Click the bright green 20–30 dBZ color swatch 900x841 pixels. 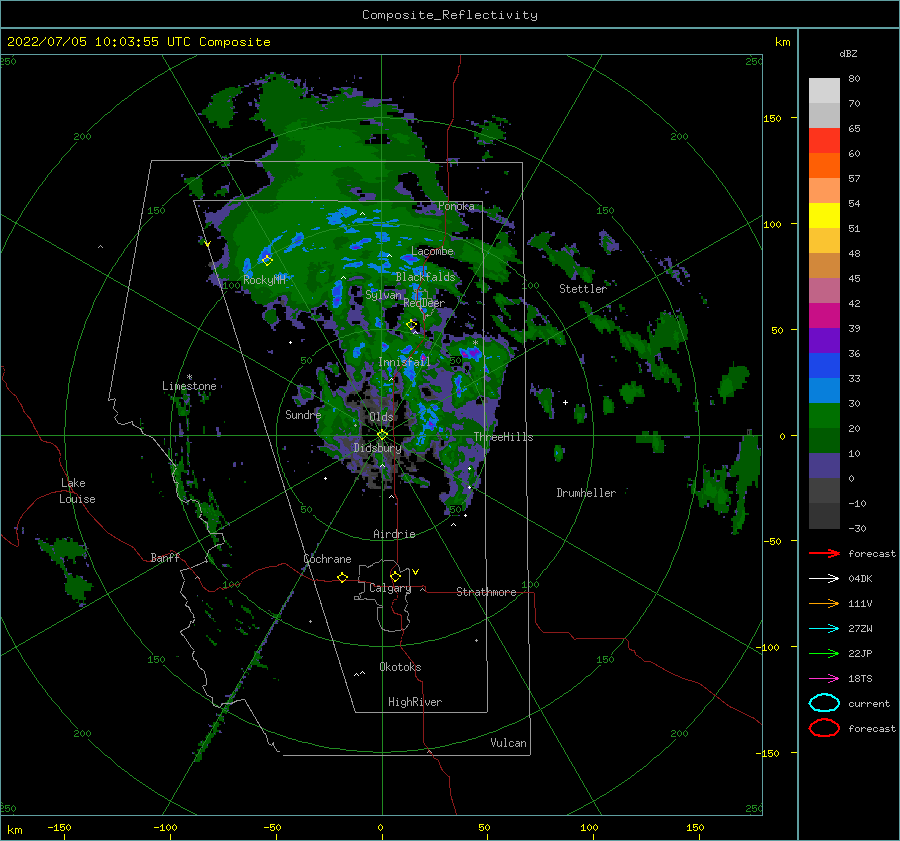(824, 416)
